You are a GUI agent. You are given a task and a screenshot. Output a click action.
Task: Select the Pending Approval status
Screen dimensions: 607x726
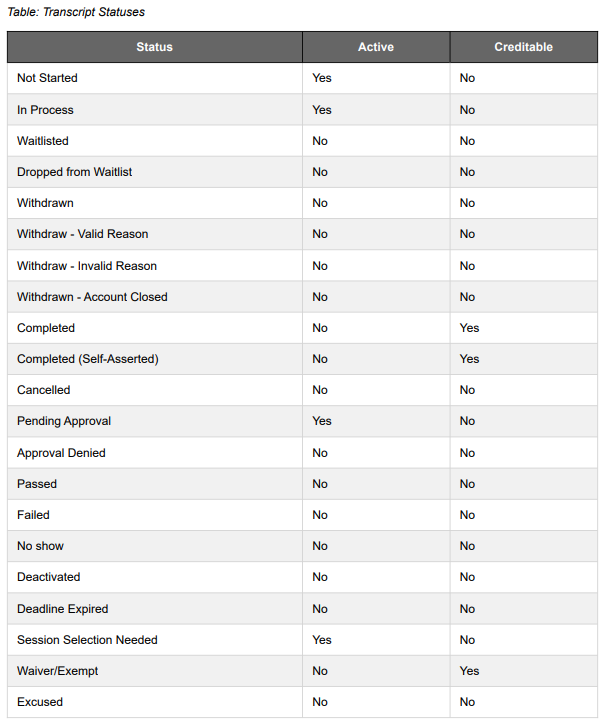click(x=64, y=421)
